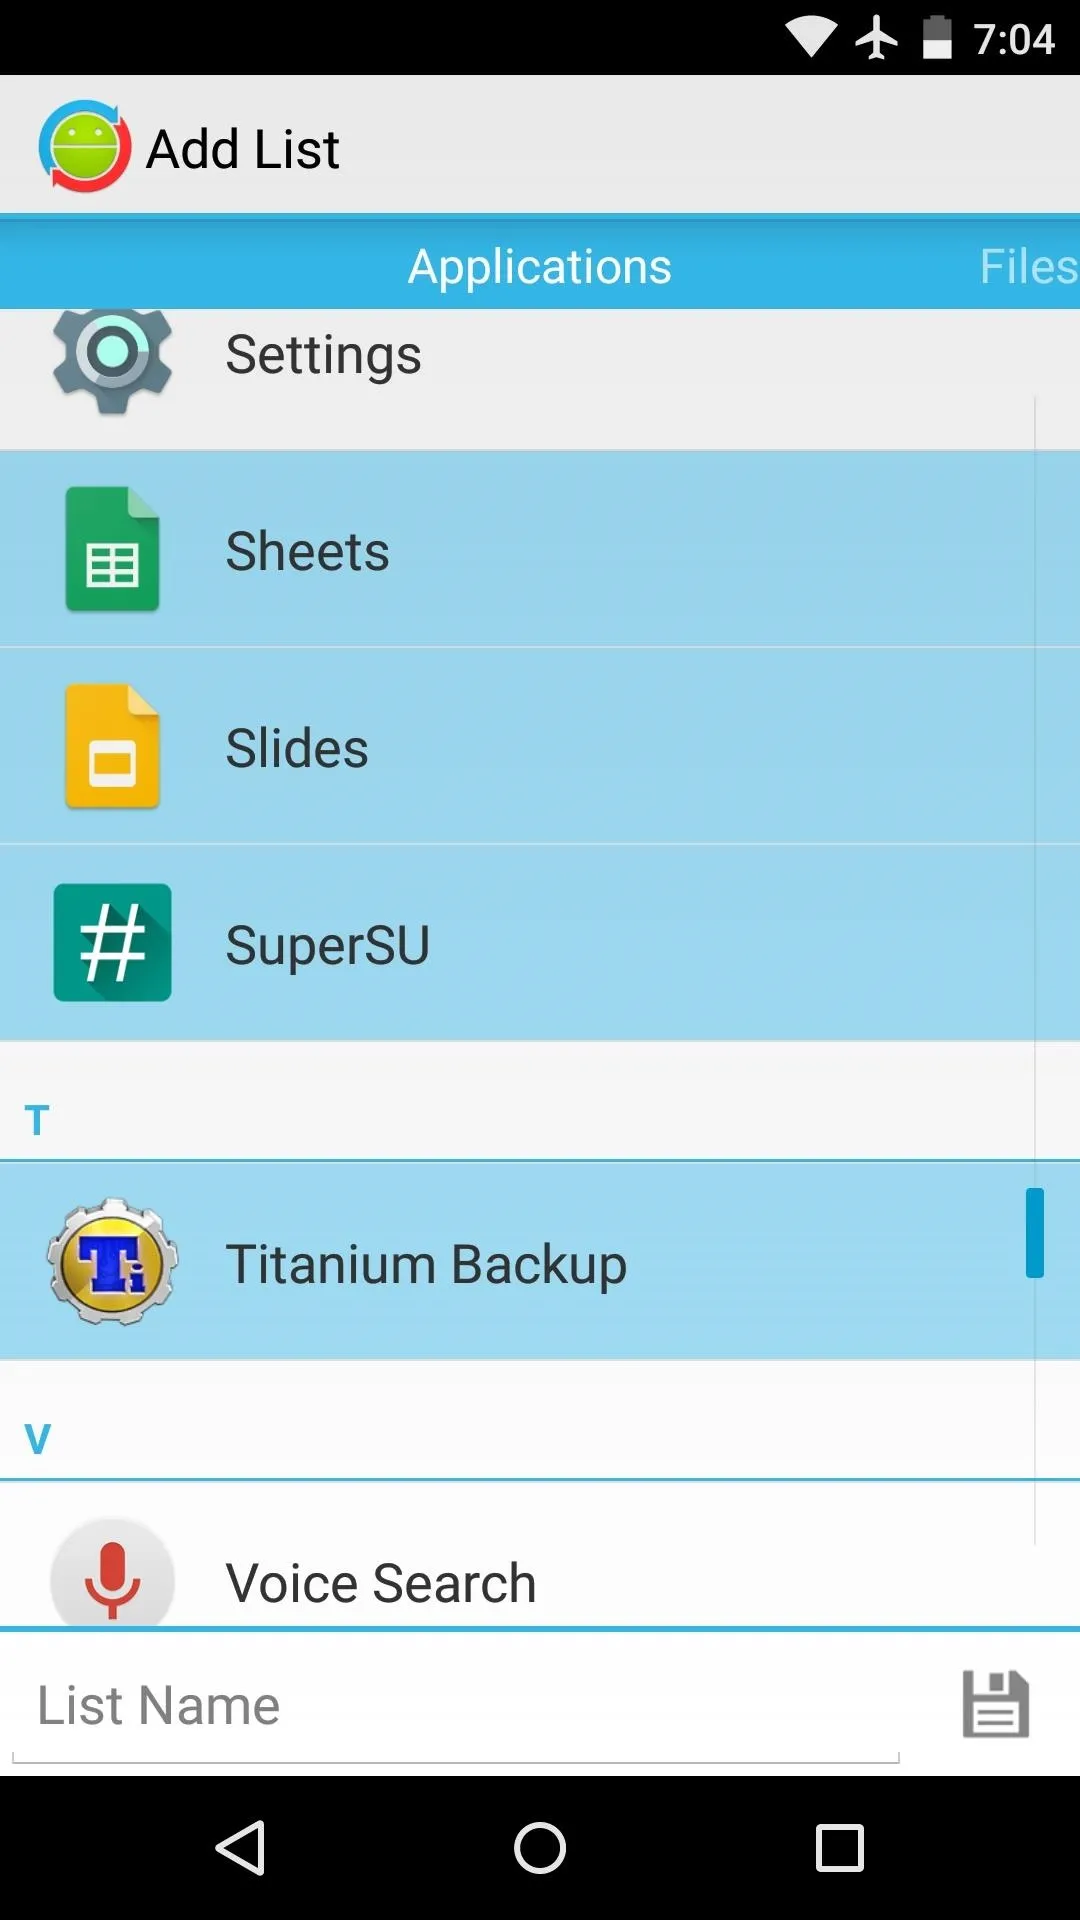Click the green Sheets app icon

click(x=112, y=549)
